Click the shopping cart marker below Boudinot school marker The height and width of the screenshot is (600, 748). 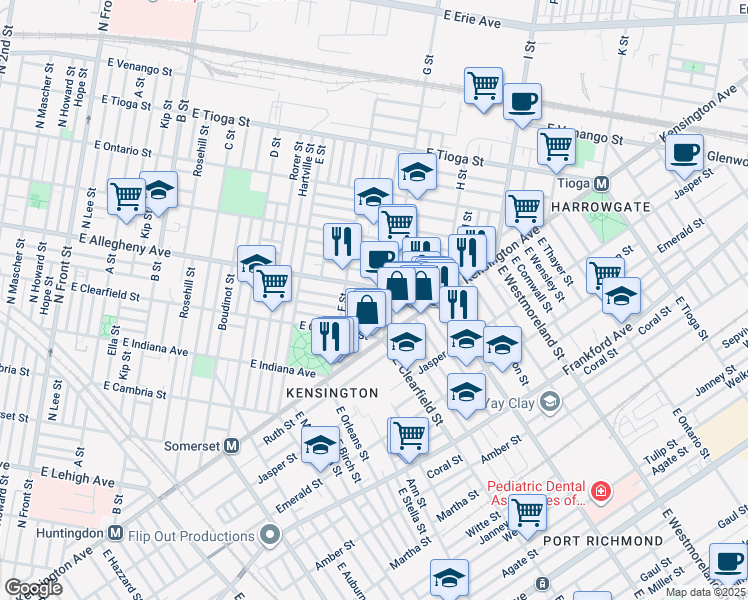272,284
